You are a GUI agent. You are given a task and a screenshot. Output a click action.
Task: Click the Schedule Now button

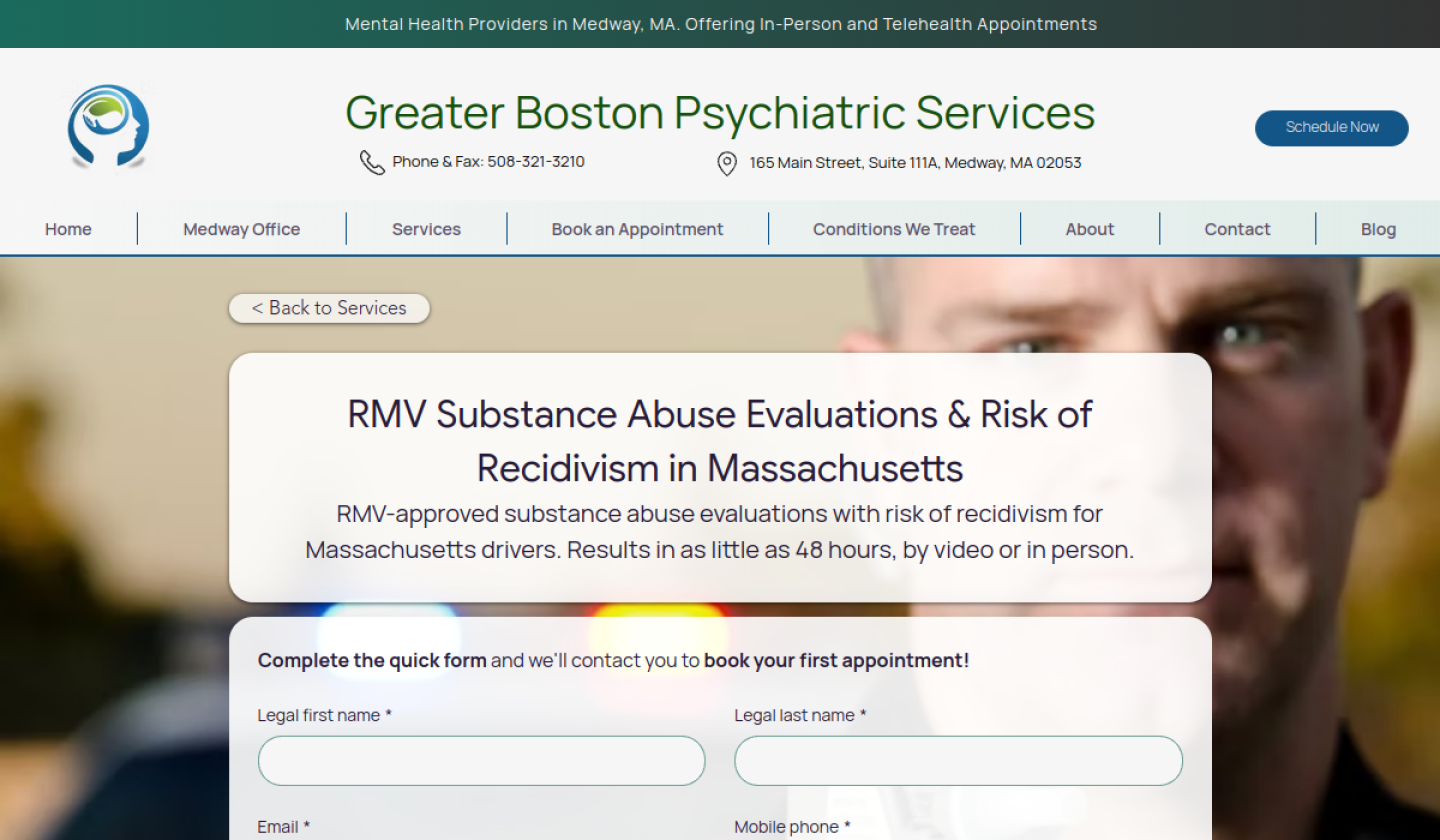1332,128
